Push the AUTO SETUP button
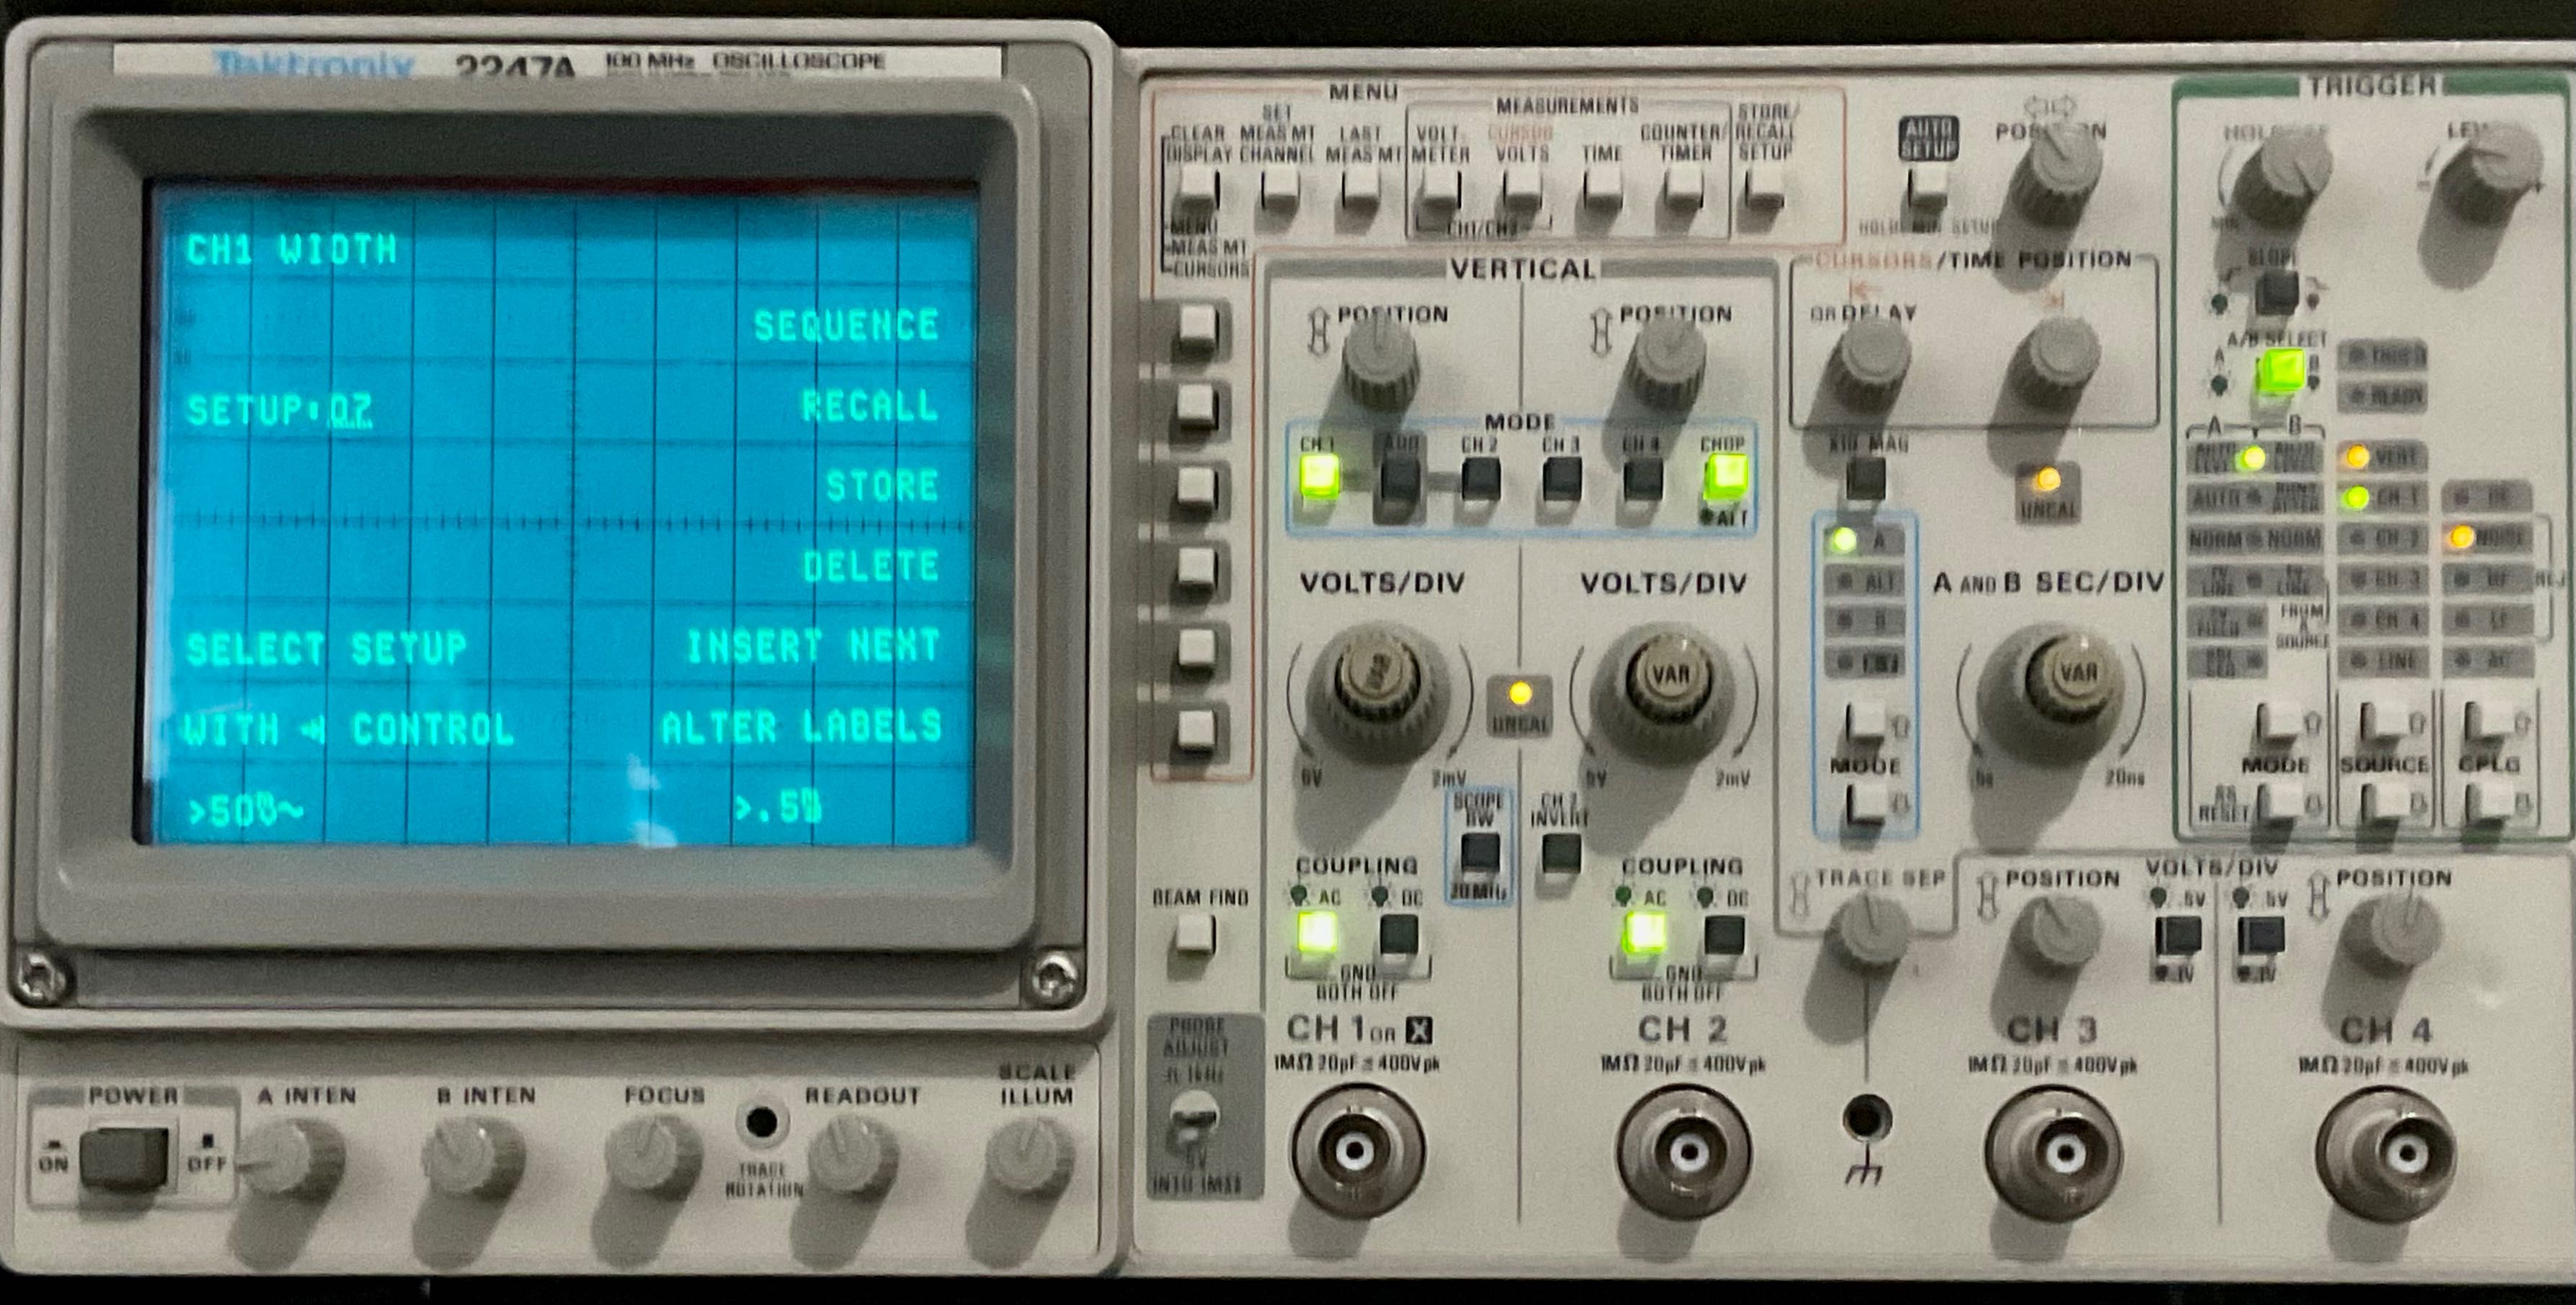2576x1305 pixels. pyautogui.click(x=1927, y=187)
